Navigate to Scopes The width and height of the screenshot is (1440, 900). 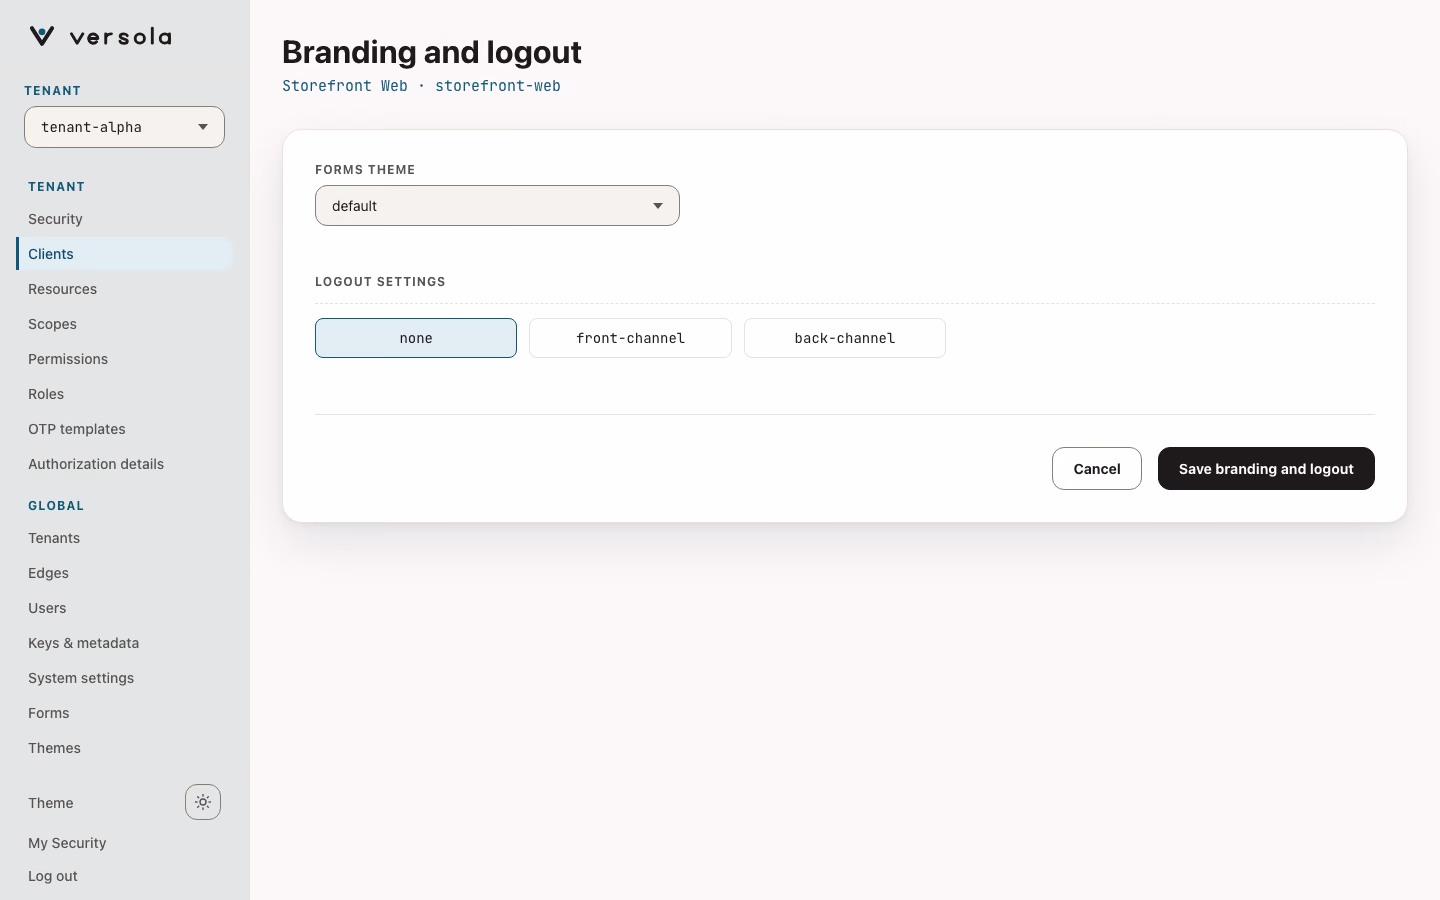[124, 324]
